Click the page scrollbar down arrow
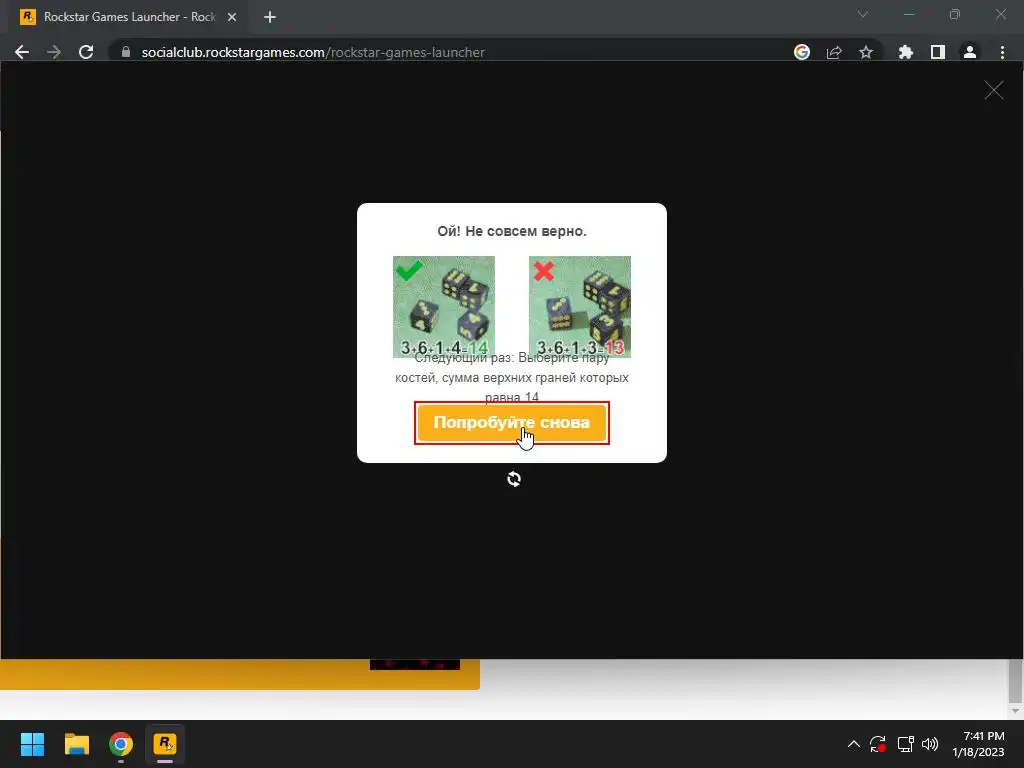This screenshot has width=1024, height=768. point(1015,711)
